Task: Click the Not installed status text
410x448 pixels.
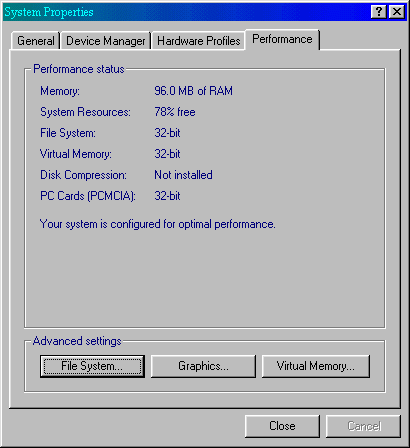Action: 183,175
